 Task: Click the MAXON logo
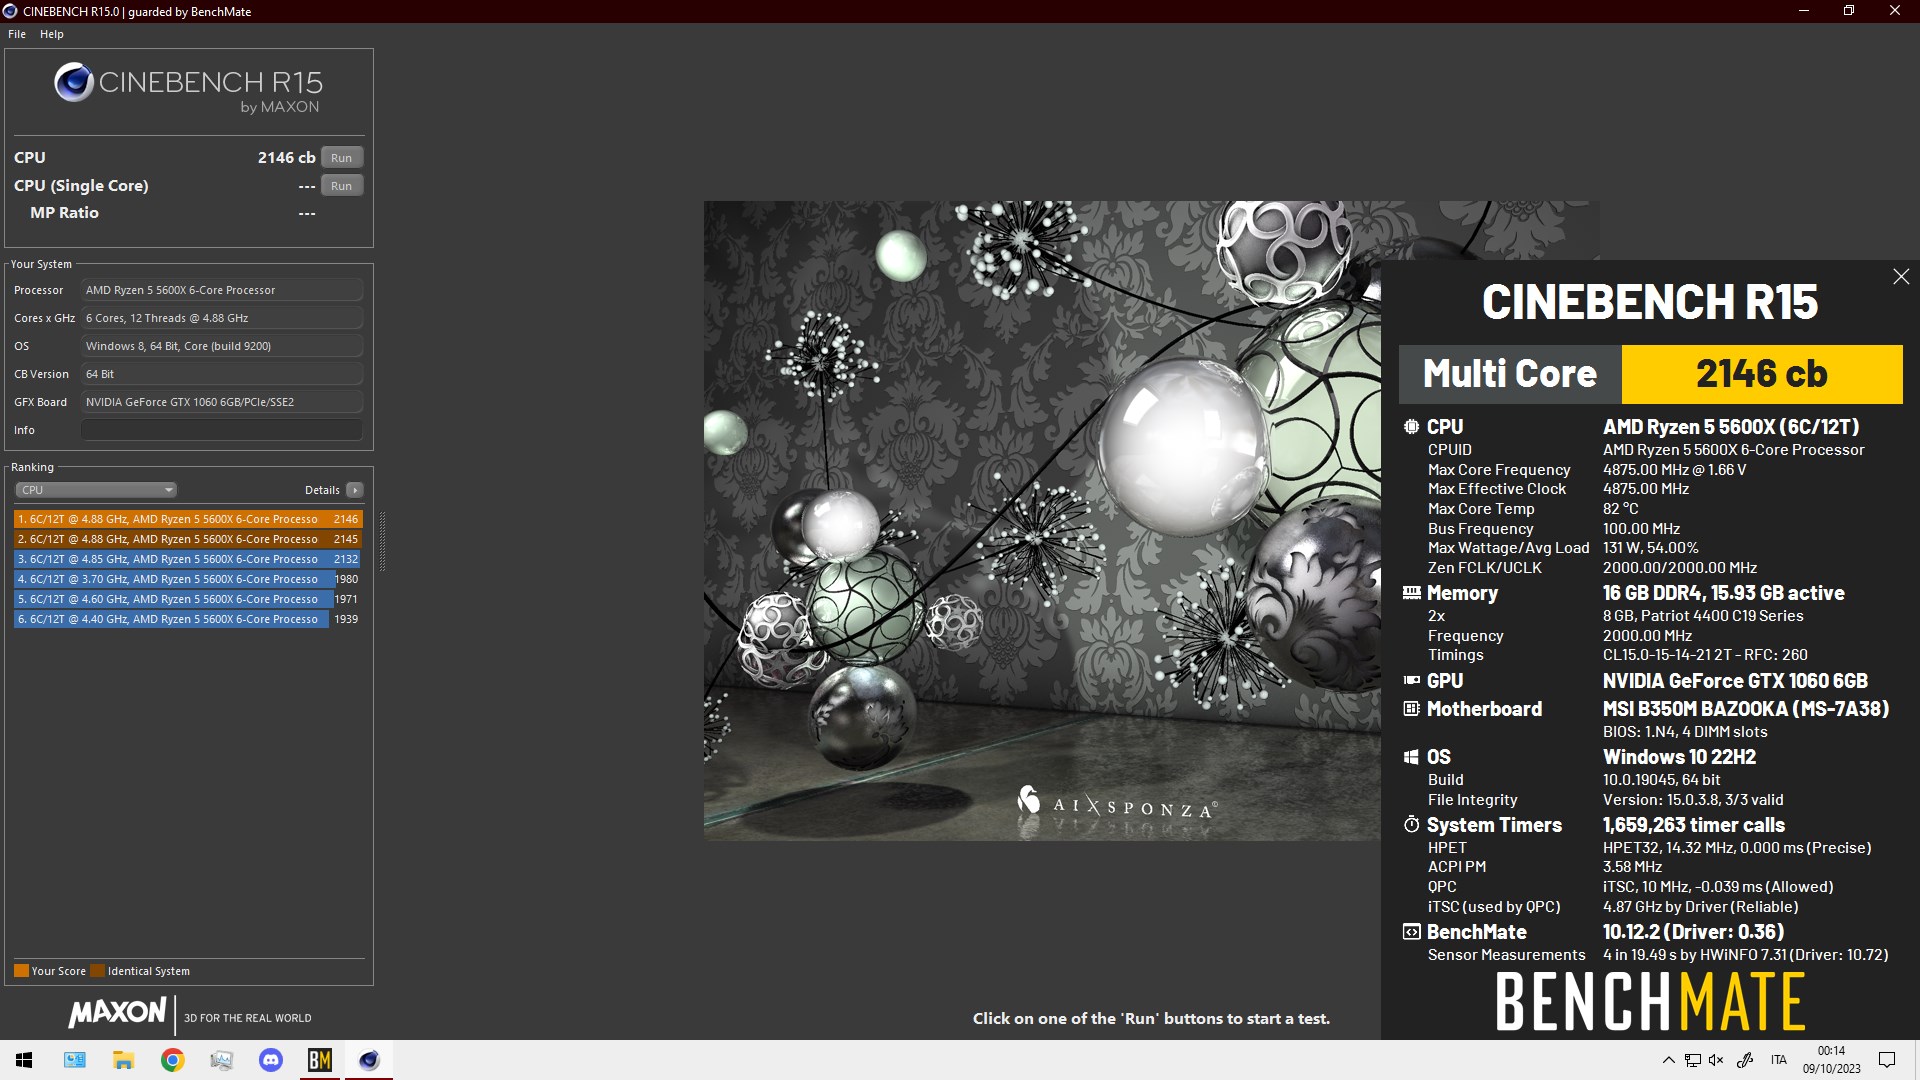118,1012
